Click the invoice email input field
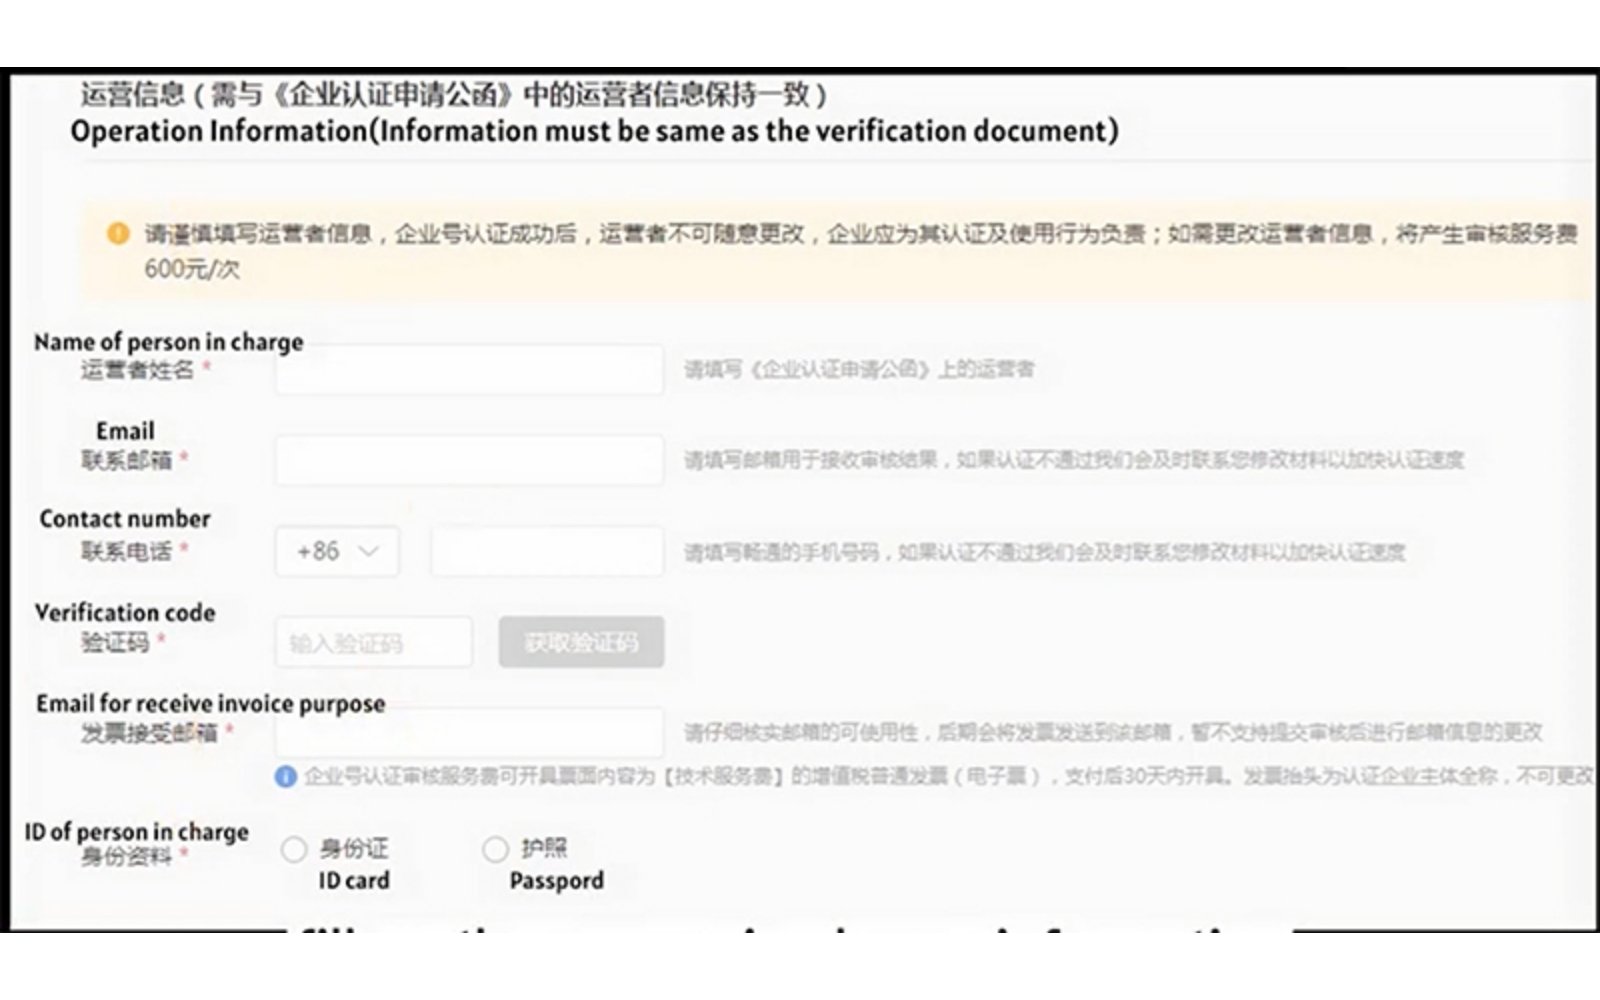Viewport: 1600px width, 1000px height. pyautogui.click(x=469, y=732)
